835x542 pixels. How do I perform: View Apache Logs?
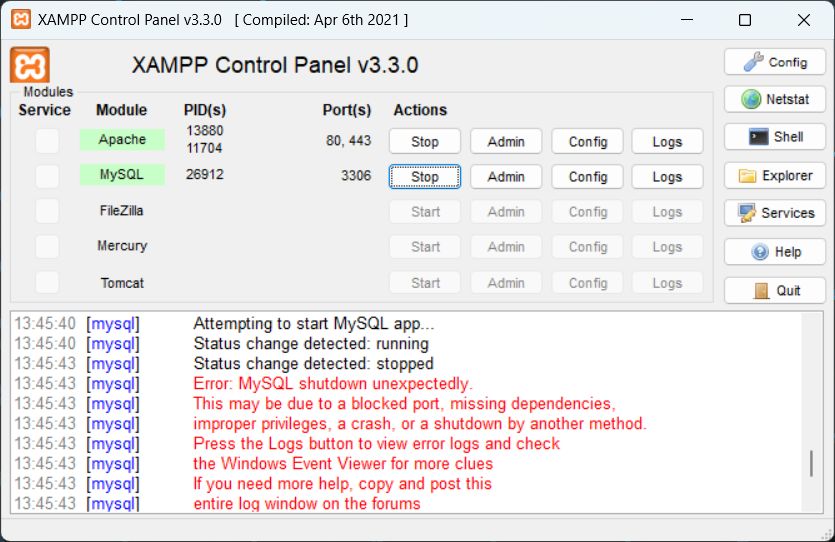[667, 142]
